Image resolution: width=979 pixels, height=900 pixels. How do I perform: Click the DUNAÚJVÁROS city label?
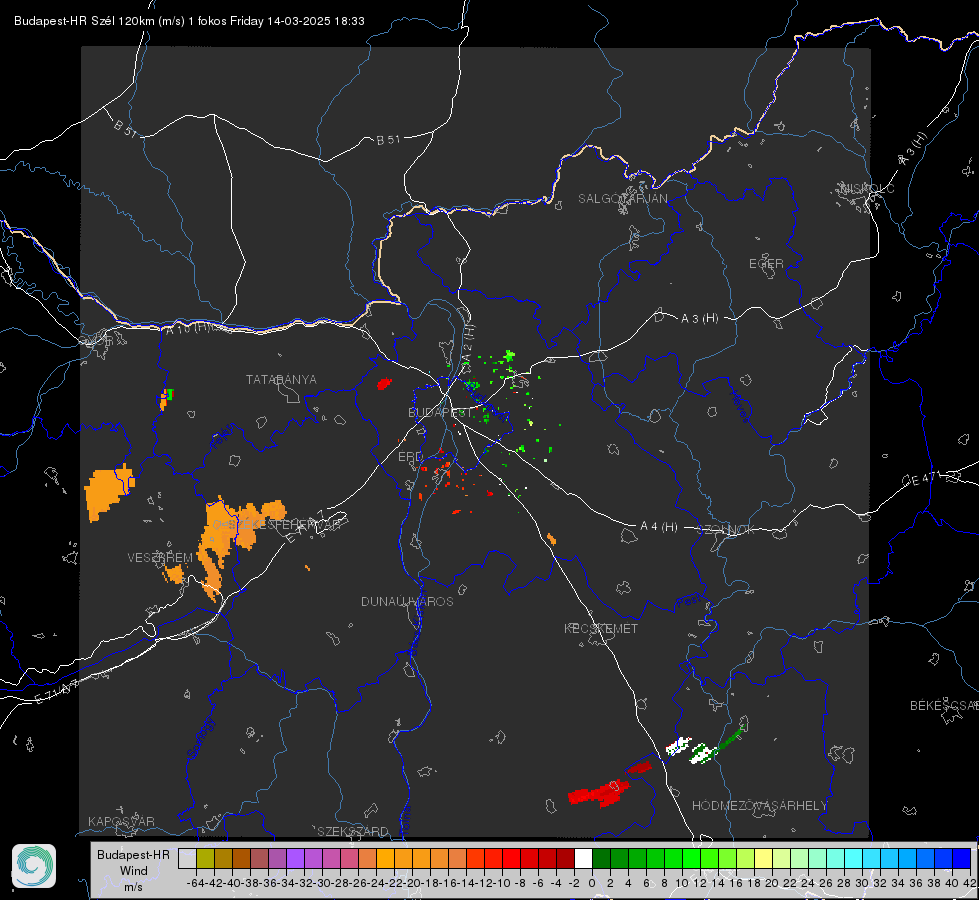(x=407, y=601)
